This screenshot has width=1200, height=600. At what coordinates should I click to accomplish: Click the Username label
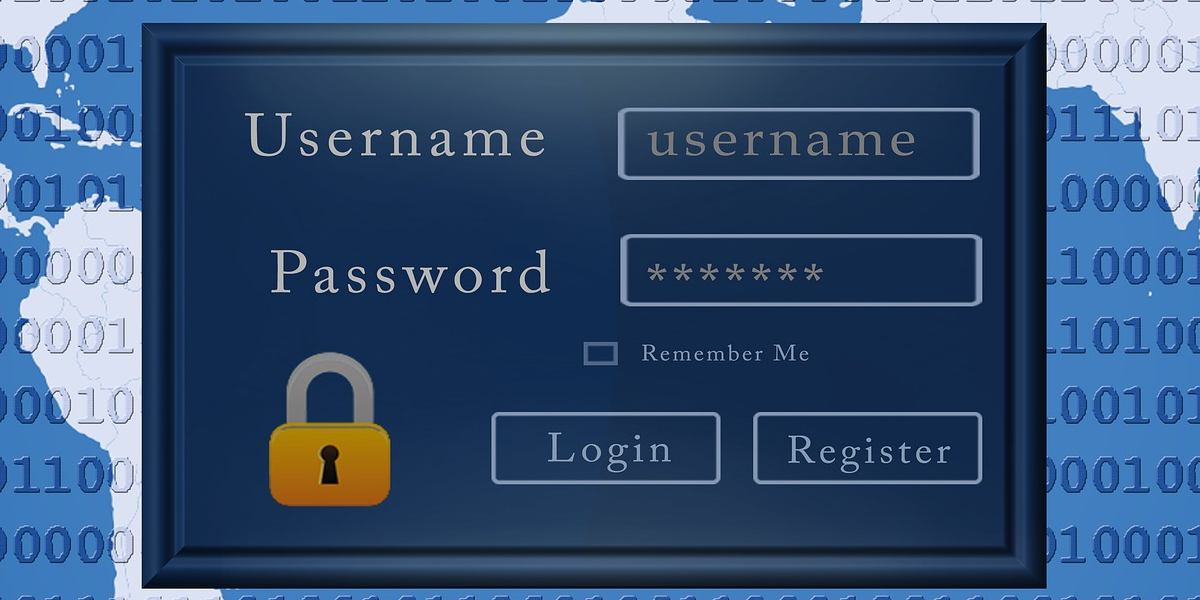tap(396, 137)
